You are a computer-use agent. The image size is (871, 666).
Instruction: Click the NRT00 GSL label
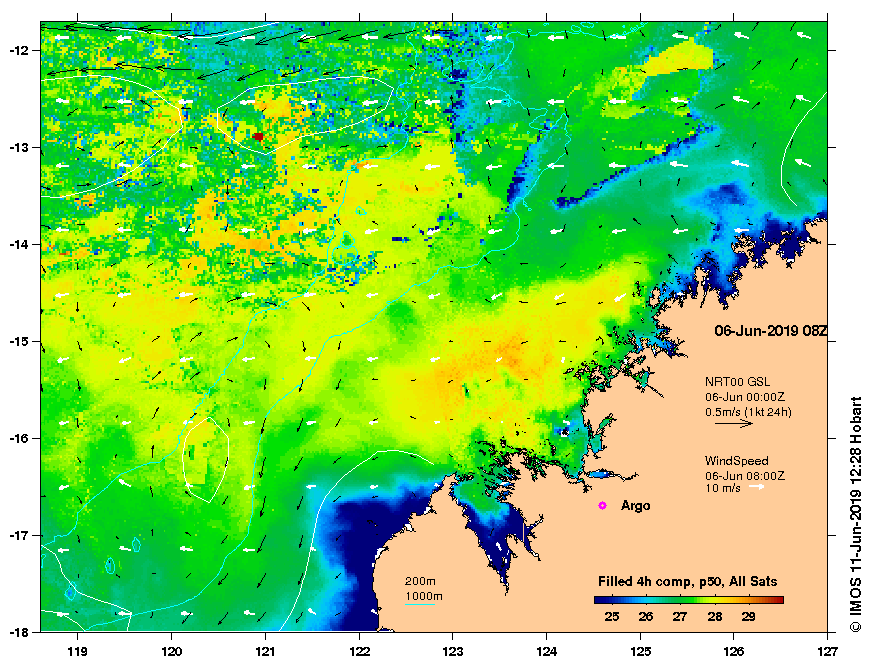click(737, 382)
